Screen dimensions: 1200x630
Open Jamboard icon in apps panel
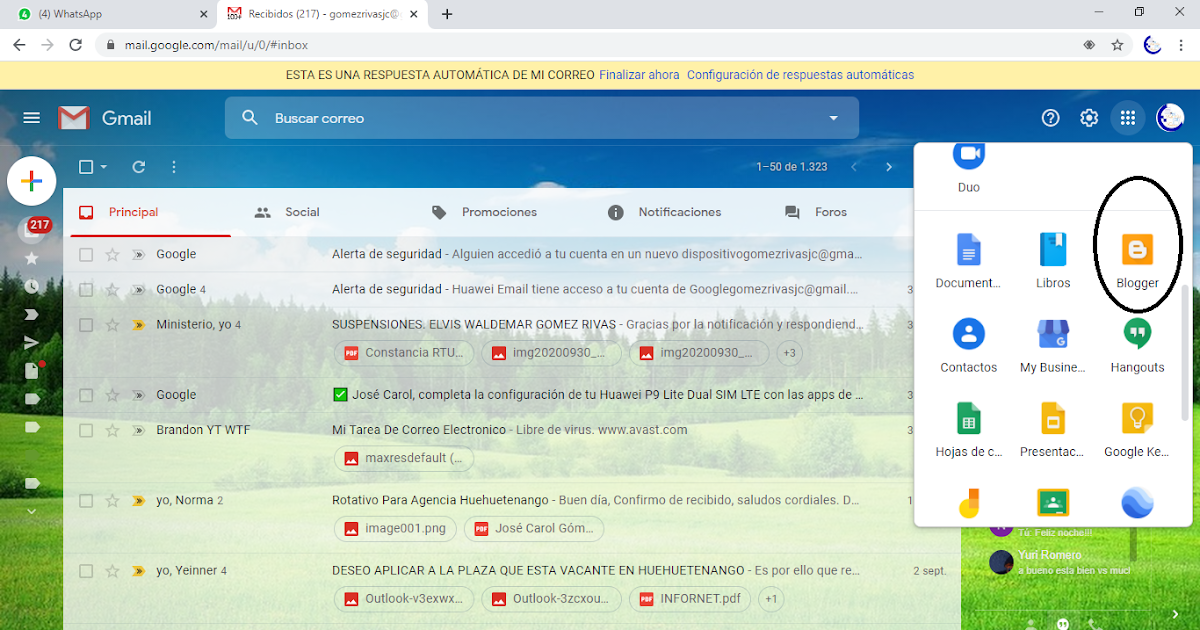968,503
